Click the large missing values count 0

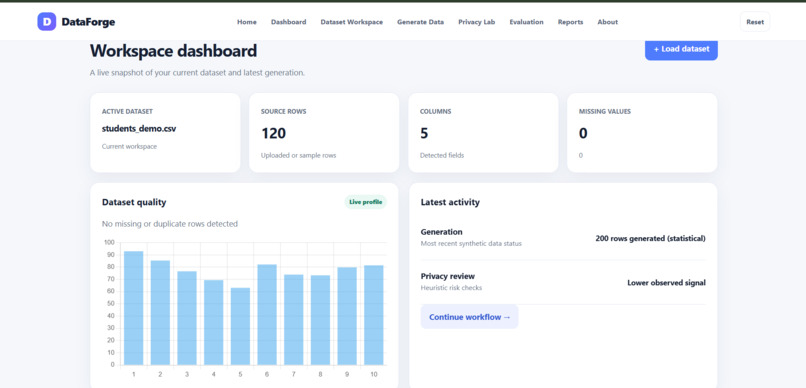(x=583, y=134)
